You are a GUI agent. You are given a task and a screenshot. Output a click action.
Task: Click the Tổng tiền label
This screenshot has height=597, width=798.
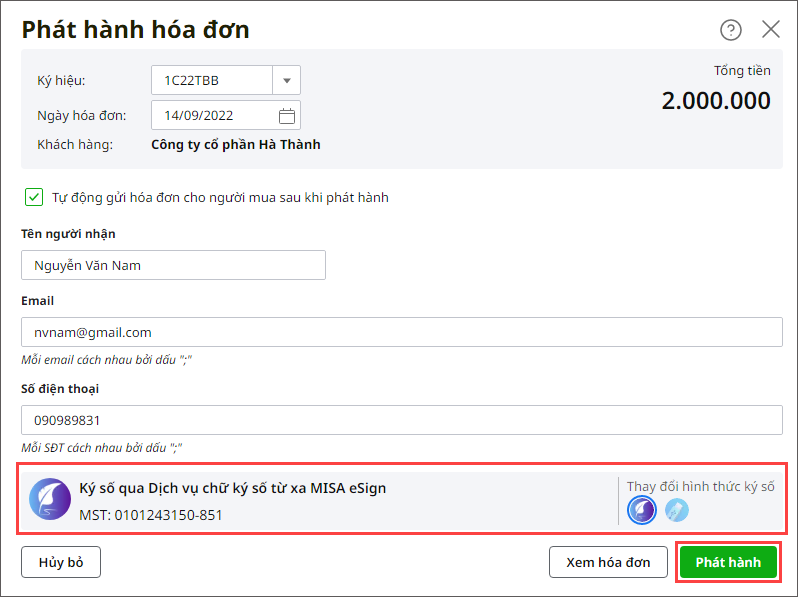[742, 71]
